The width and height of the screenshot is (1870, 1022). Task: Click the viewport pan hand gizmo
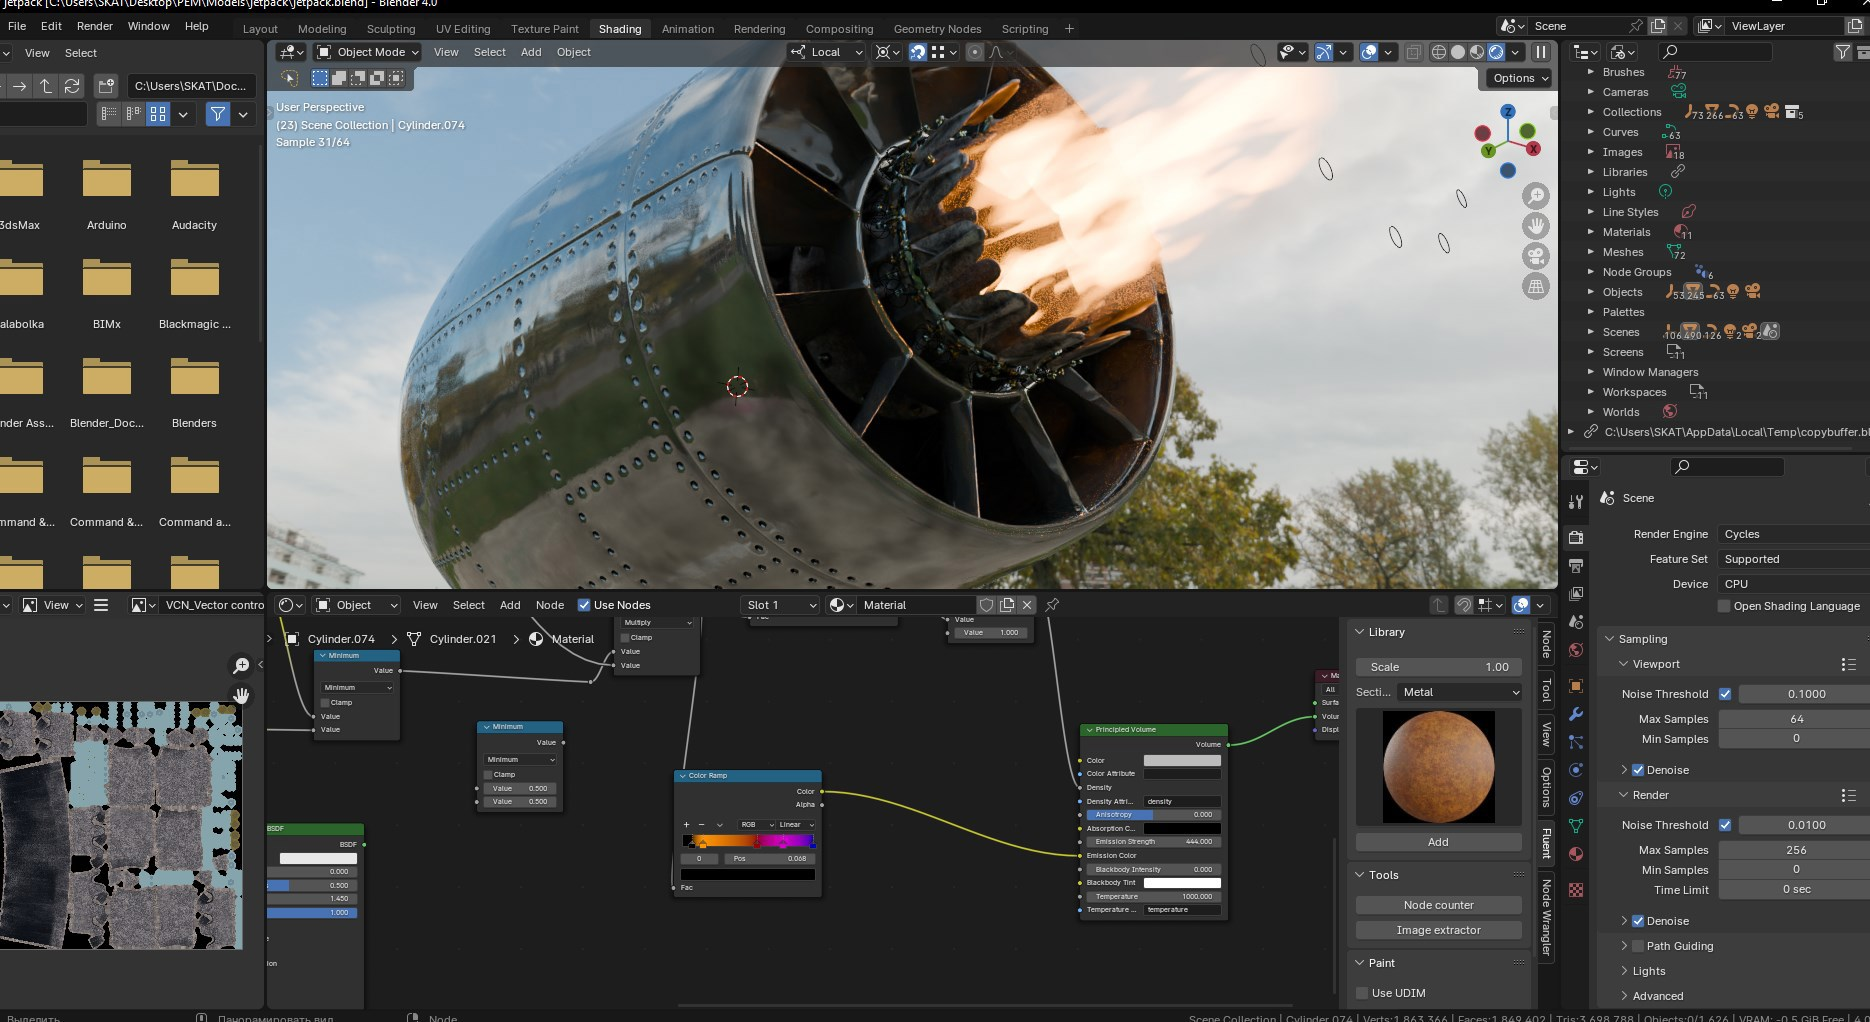tap(1536, 226)
